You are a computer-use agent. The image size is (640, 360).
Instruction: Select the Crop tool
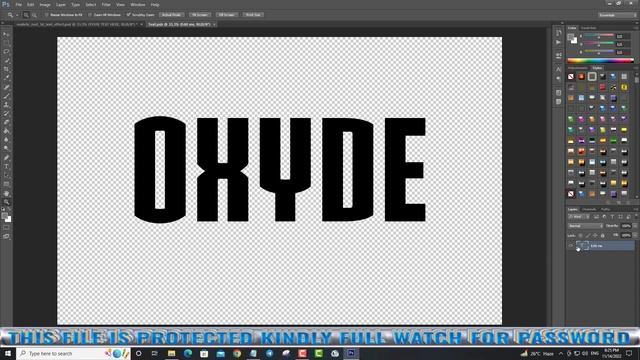[x=6, y=69]
